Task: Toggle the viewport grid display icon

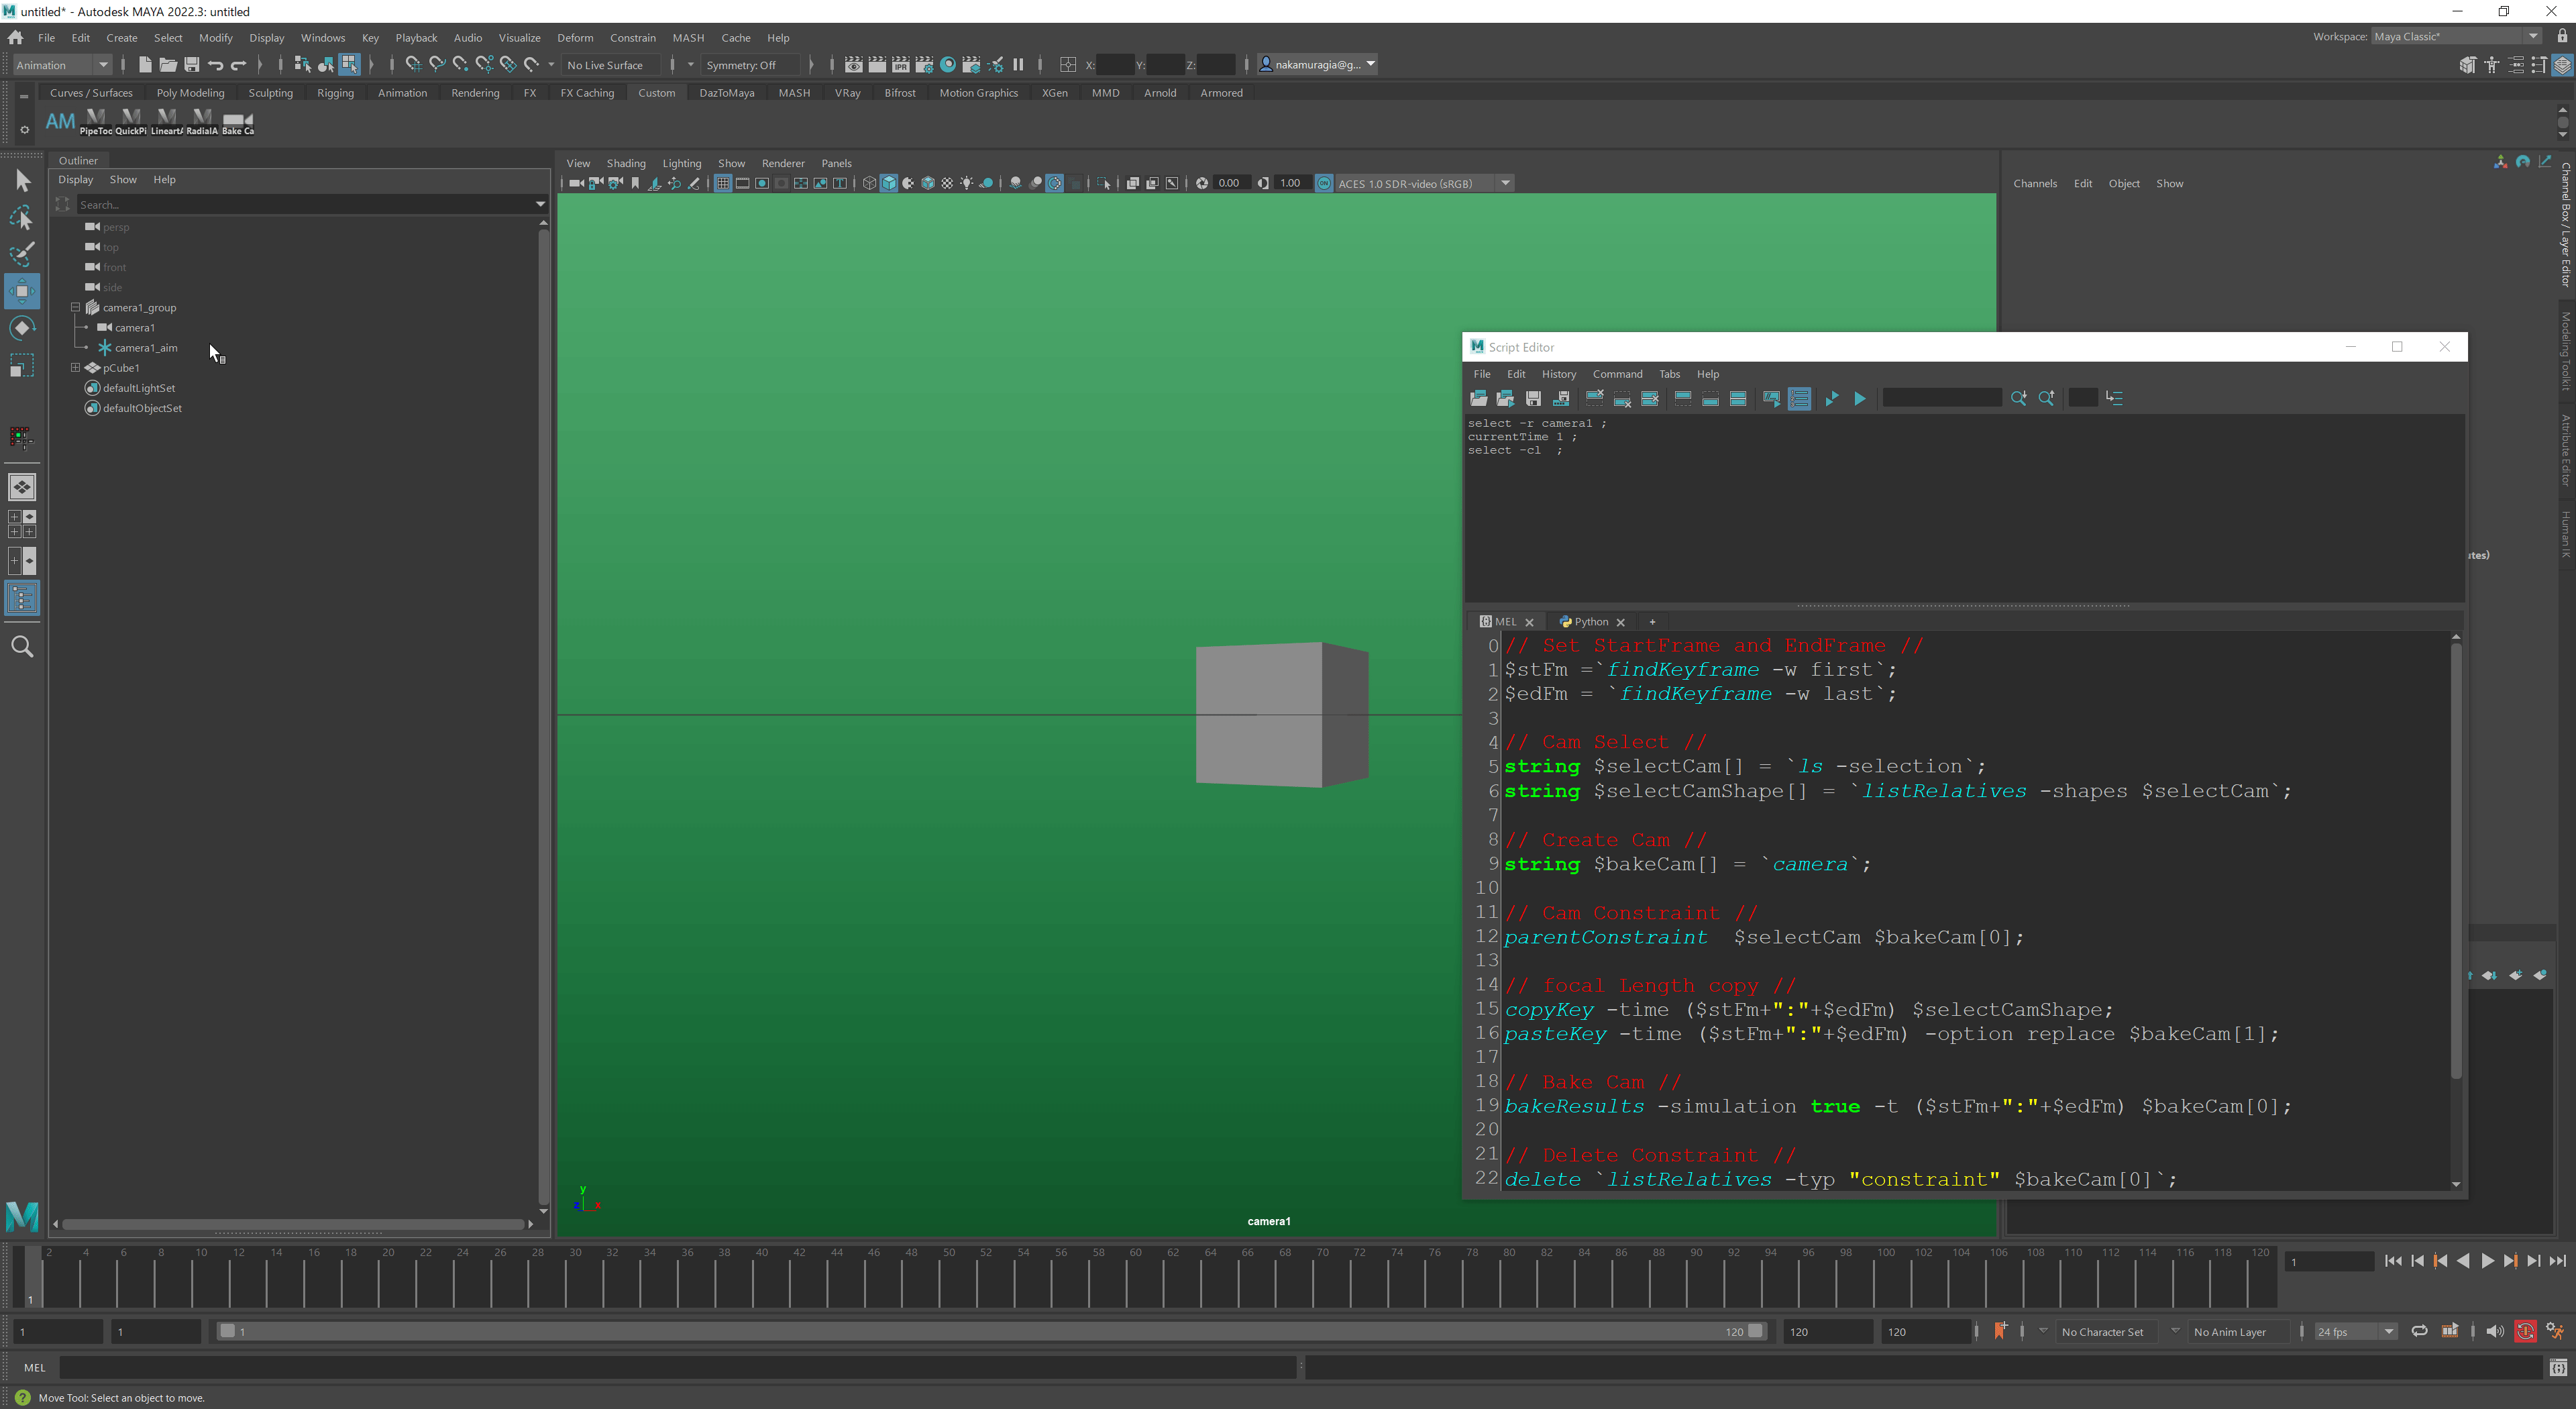Action: click(723, 183)
